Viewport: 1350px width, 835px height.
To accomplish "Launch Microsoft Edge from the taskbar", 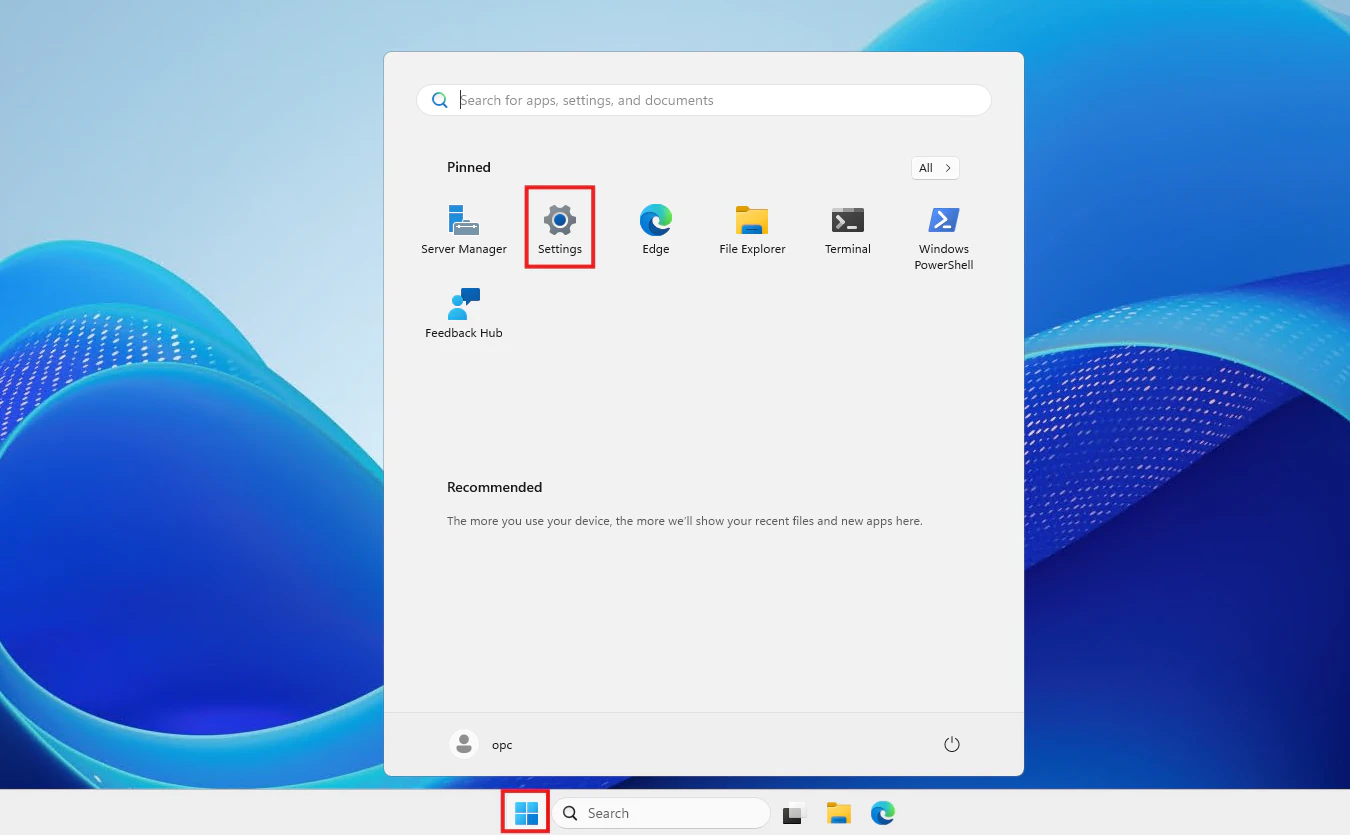I will tap(882, 813).
